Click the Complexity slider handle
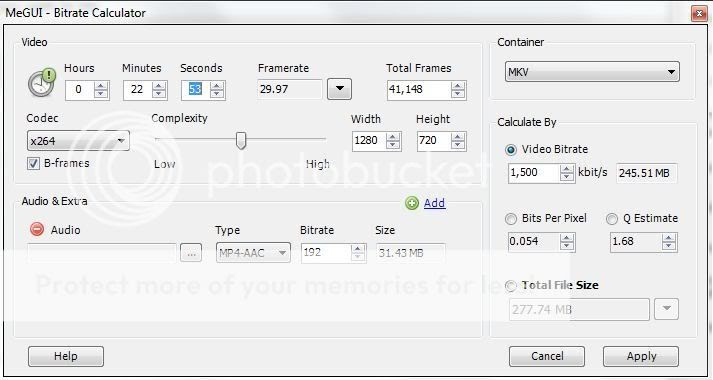713x380 pixels. point(241,140)
